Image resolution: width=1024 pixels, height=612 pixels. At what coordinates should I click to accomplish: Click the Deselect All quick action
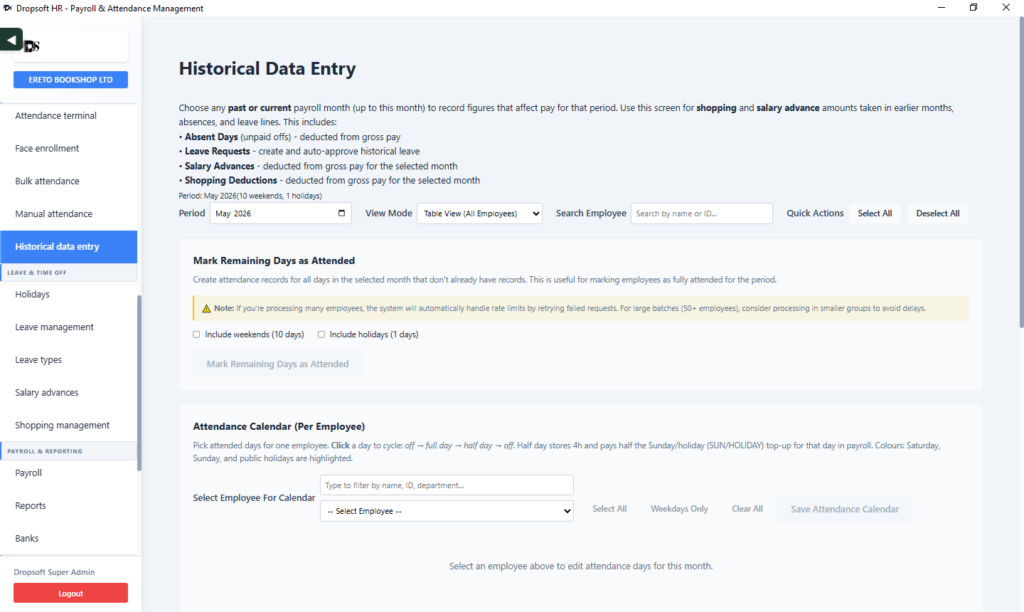point(937,214)
